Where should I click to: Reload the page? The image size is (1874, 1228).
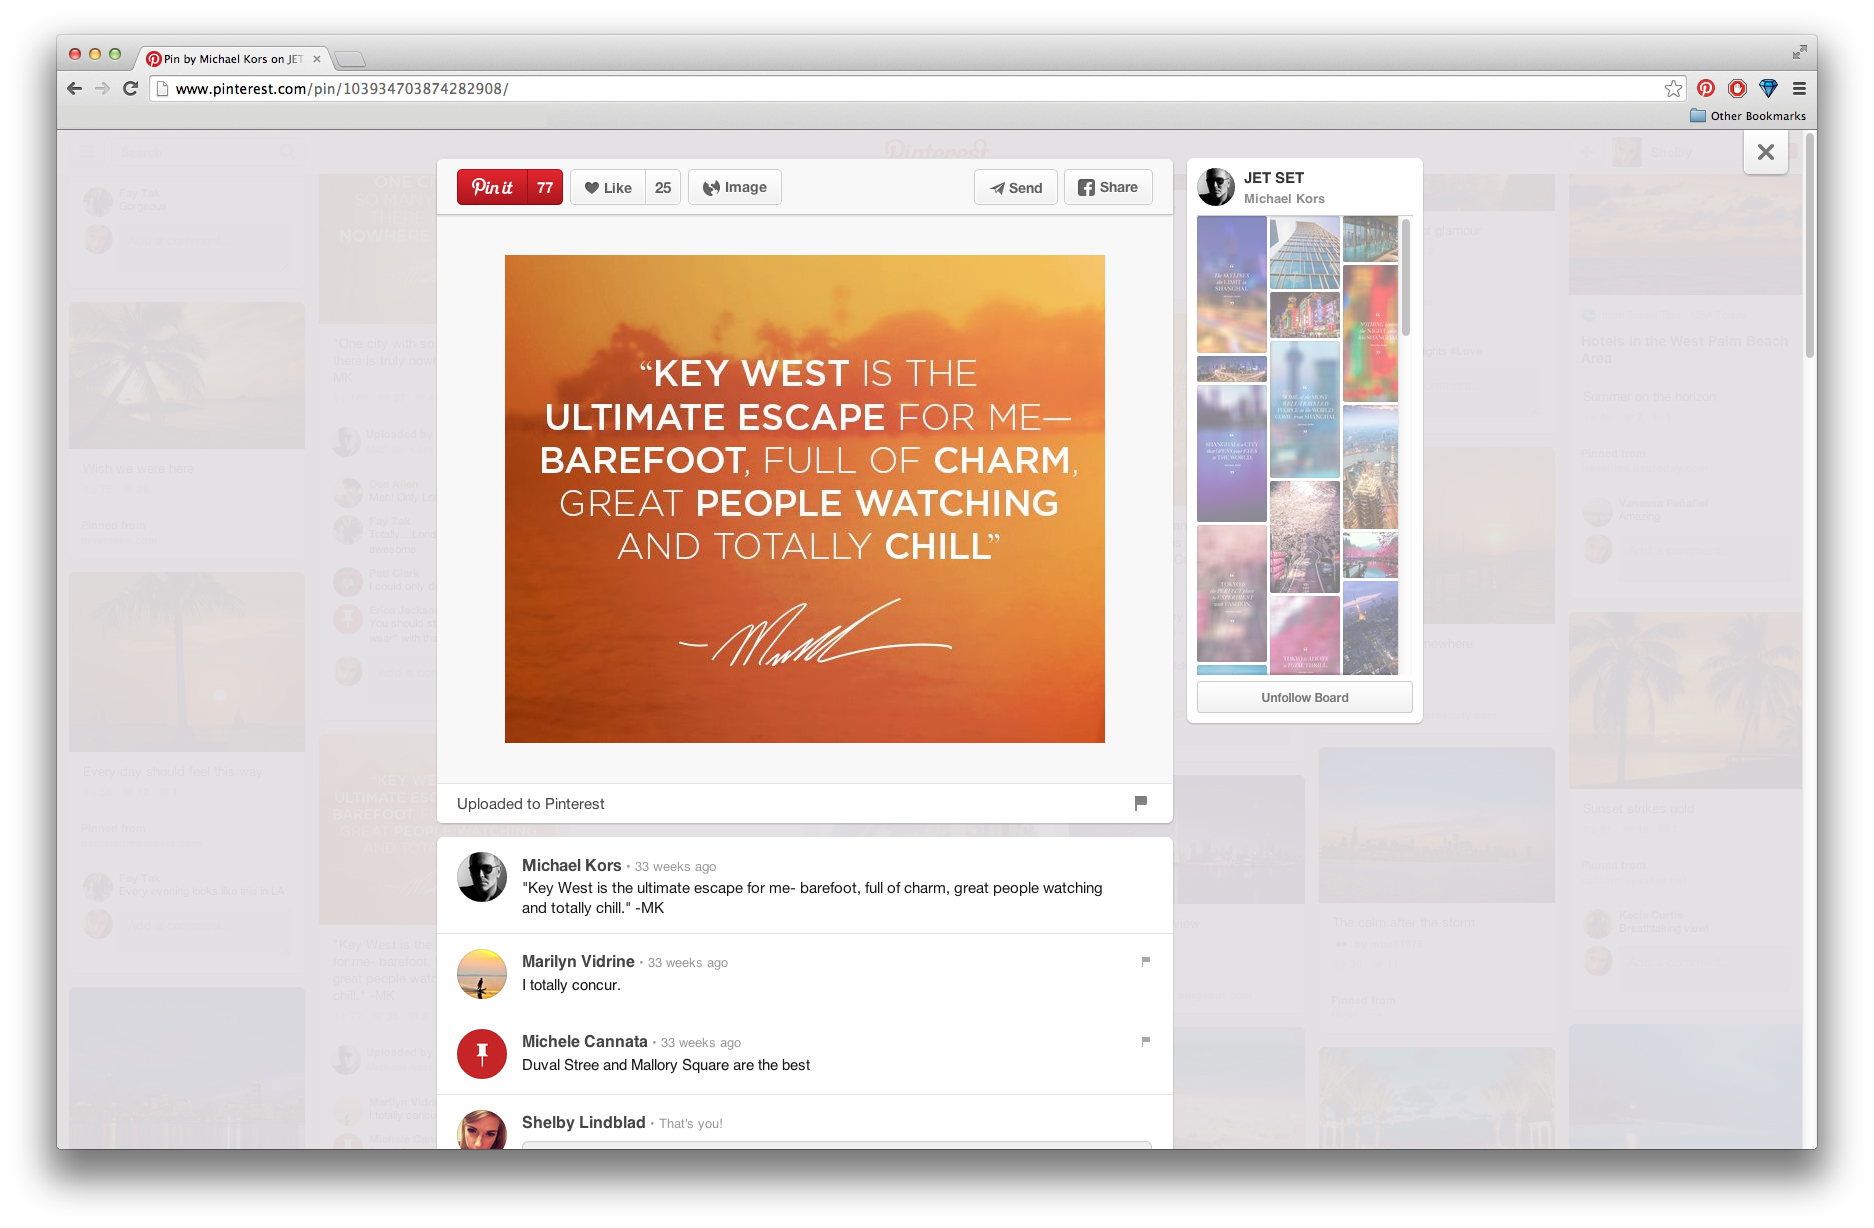pos(130,88)
